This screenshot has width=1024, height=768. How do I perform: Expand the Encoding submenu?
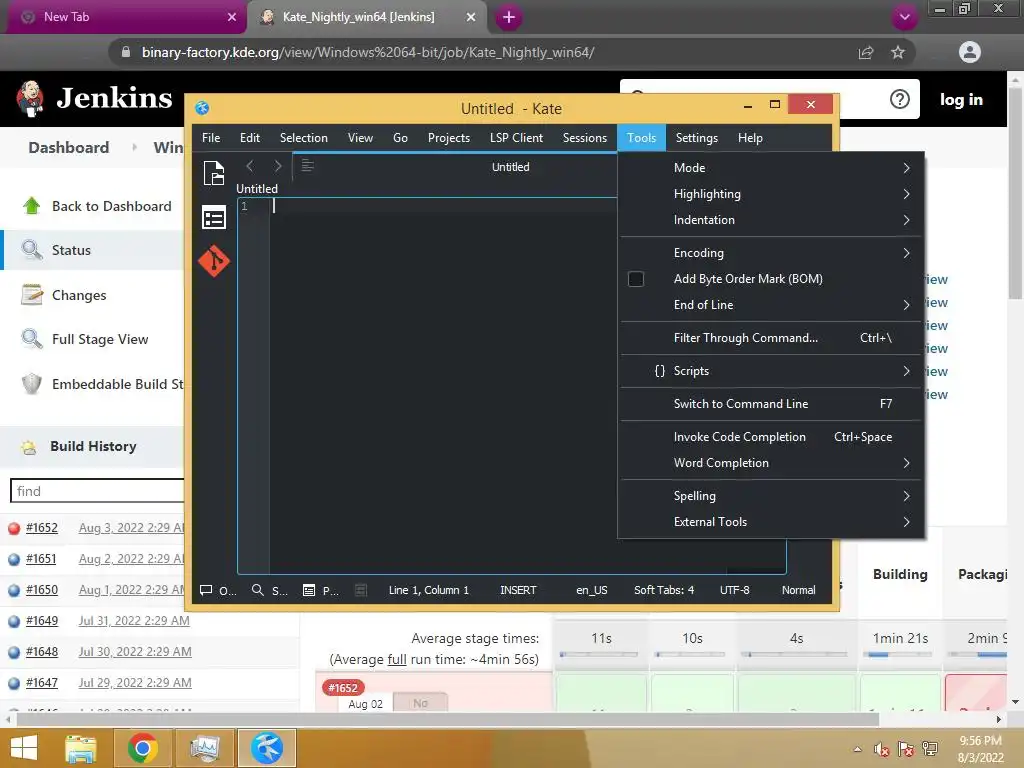pyautogui.click(x=771, y=253)
